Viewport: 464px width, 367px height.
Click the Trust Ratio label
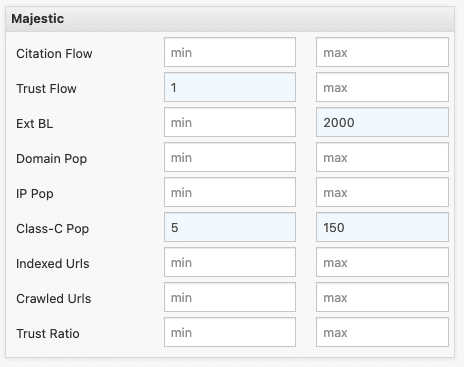click(x=48, y=333)
